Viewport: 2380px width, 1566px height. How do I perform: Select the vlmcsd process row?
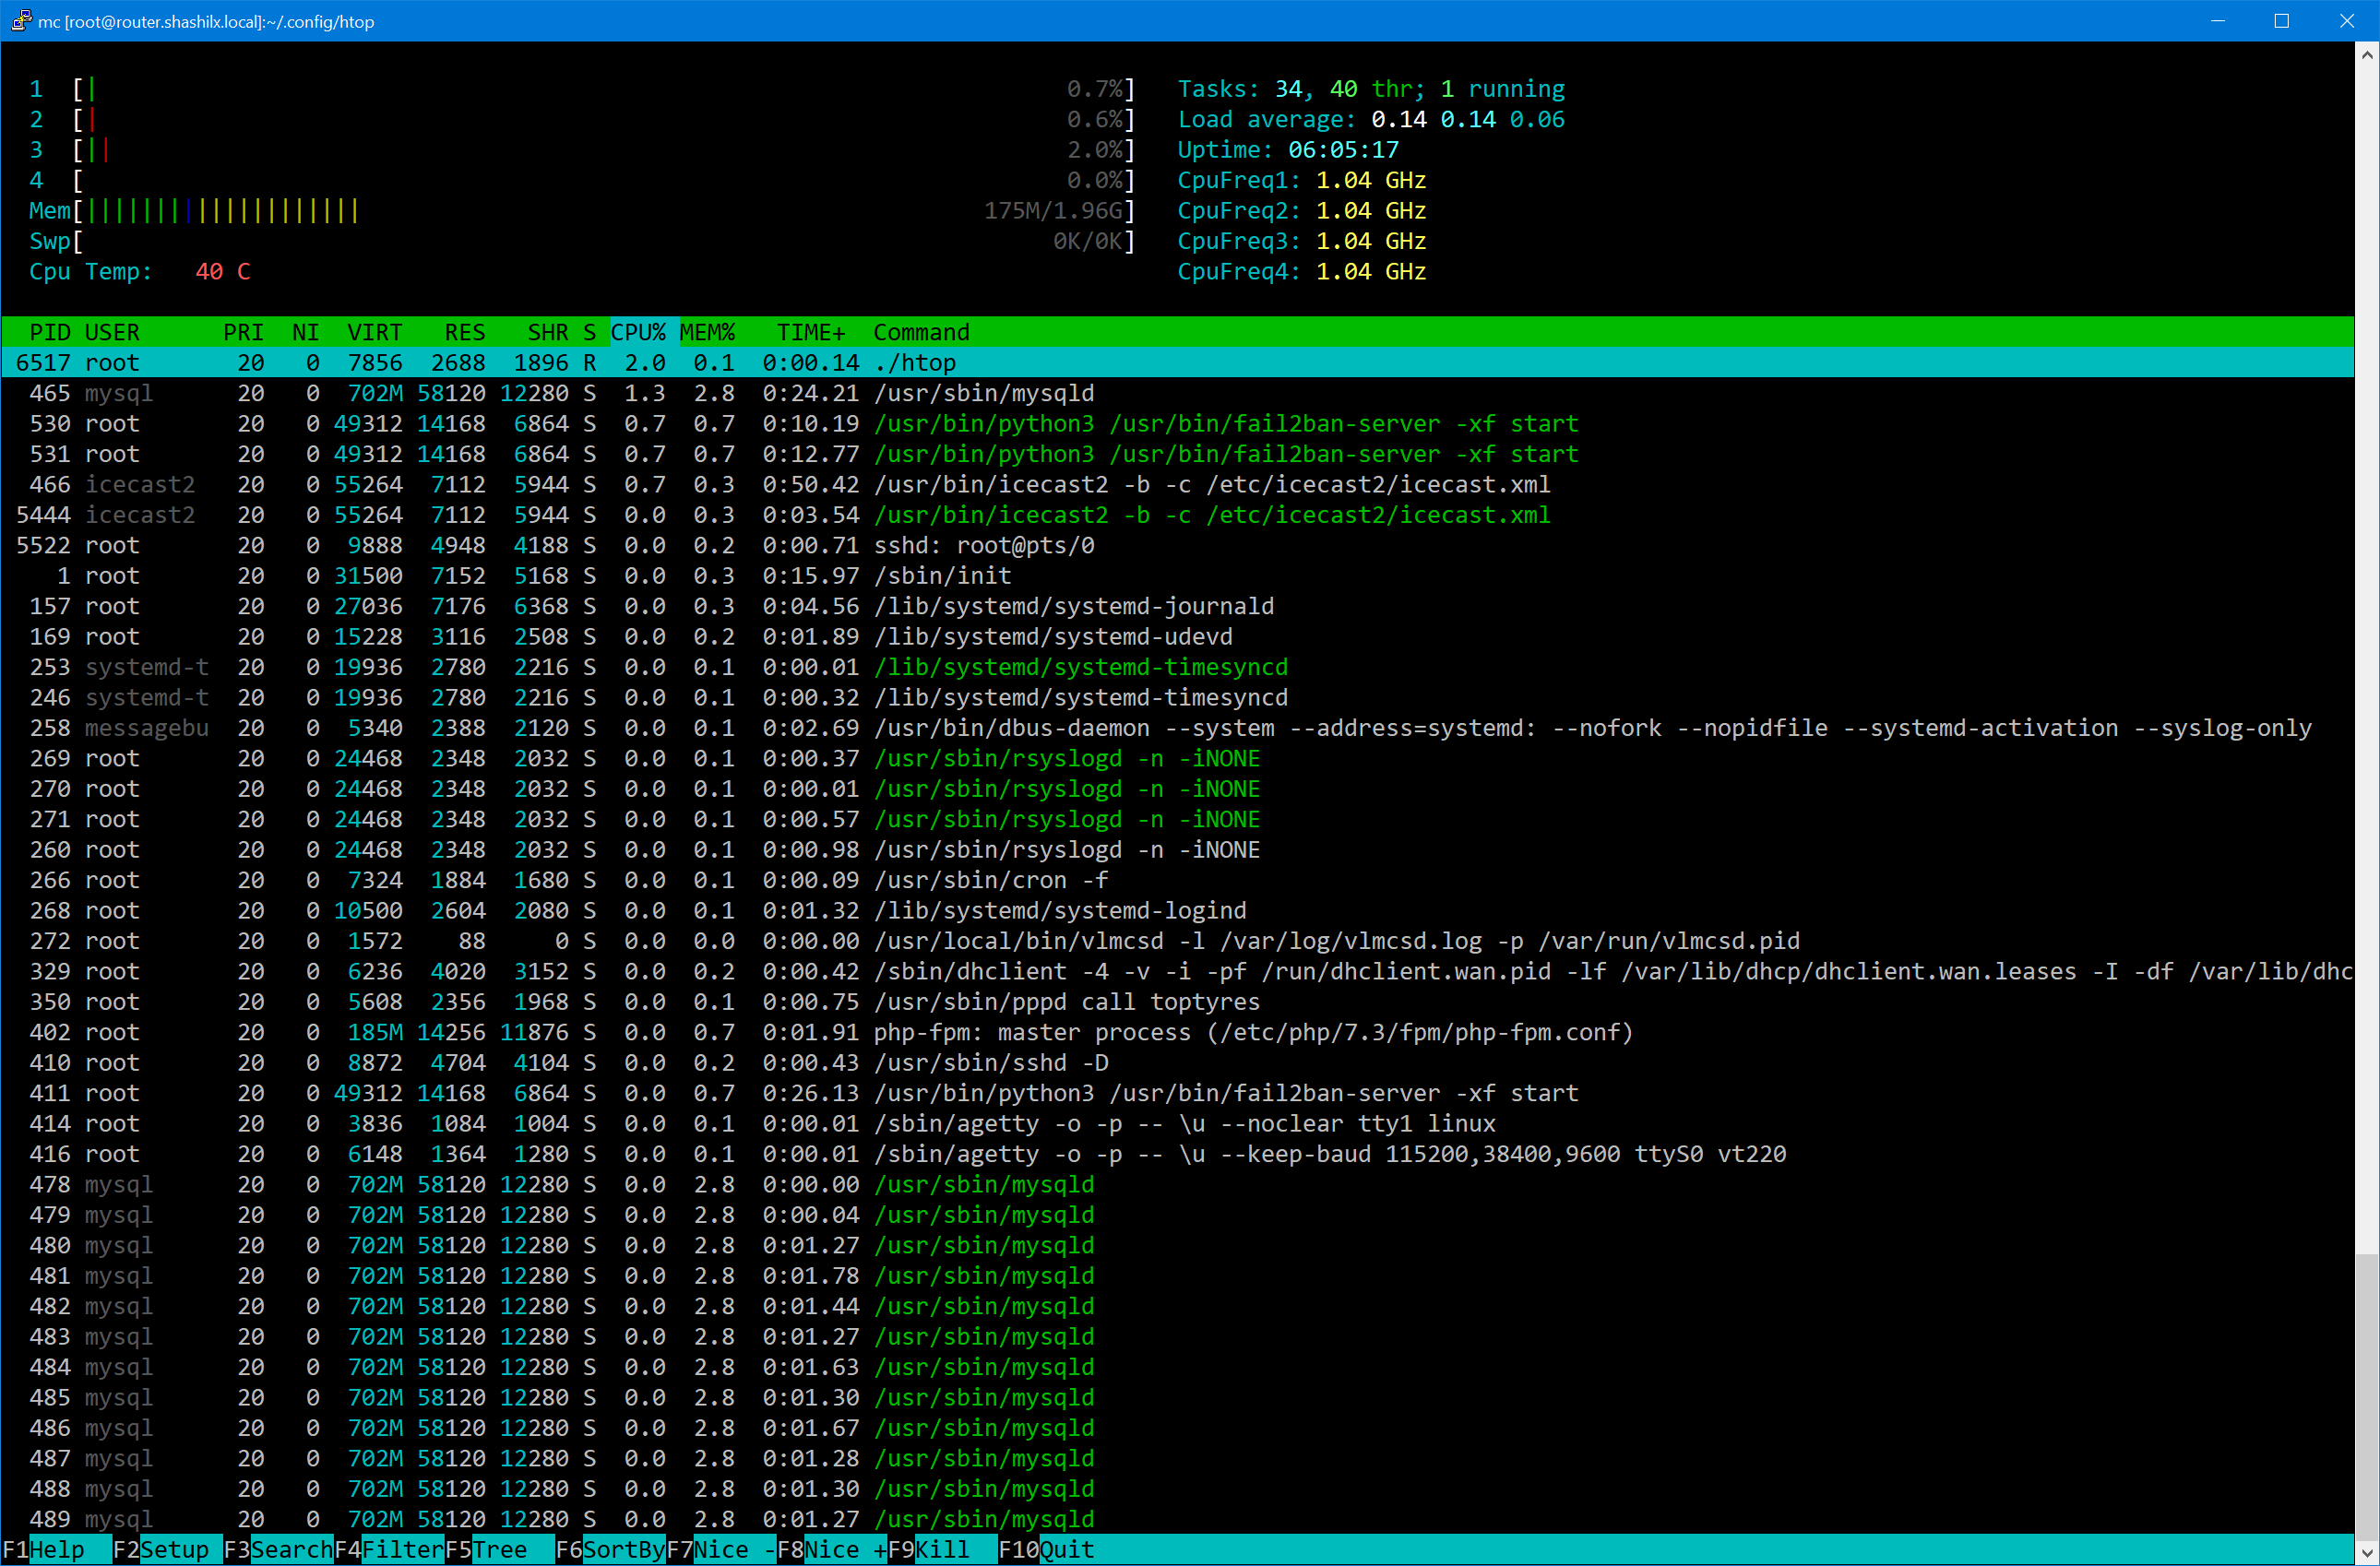coord(1177,941)
